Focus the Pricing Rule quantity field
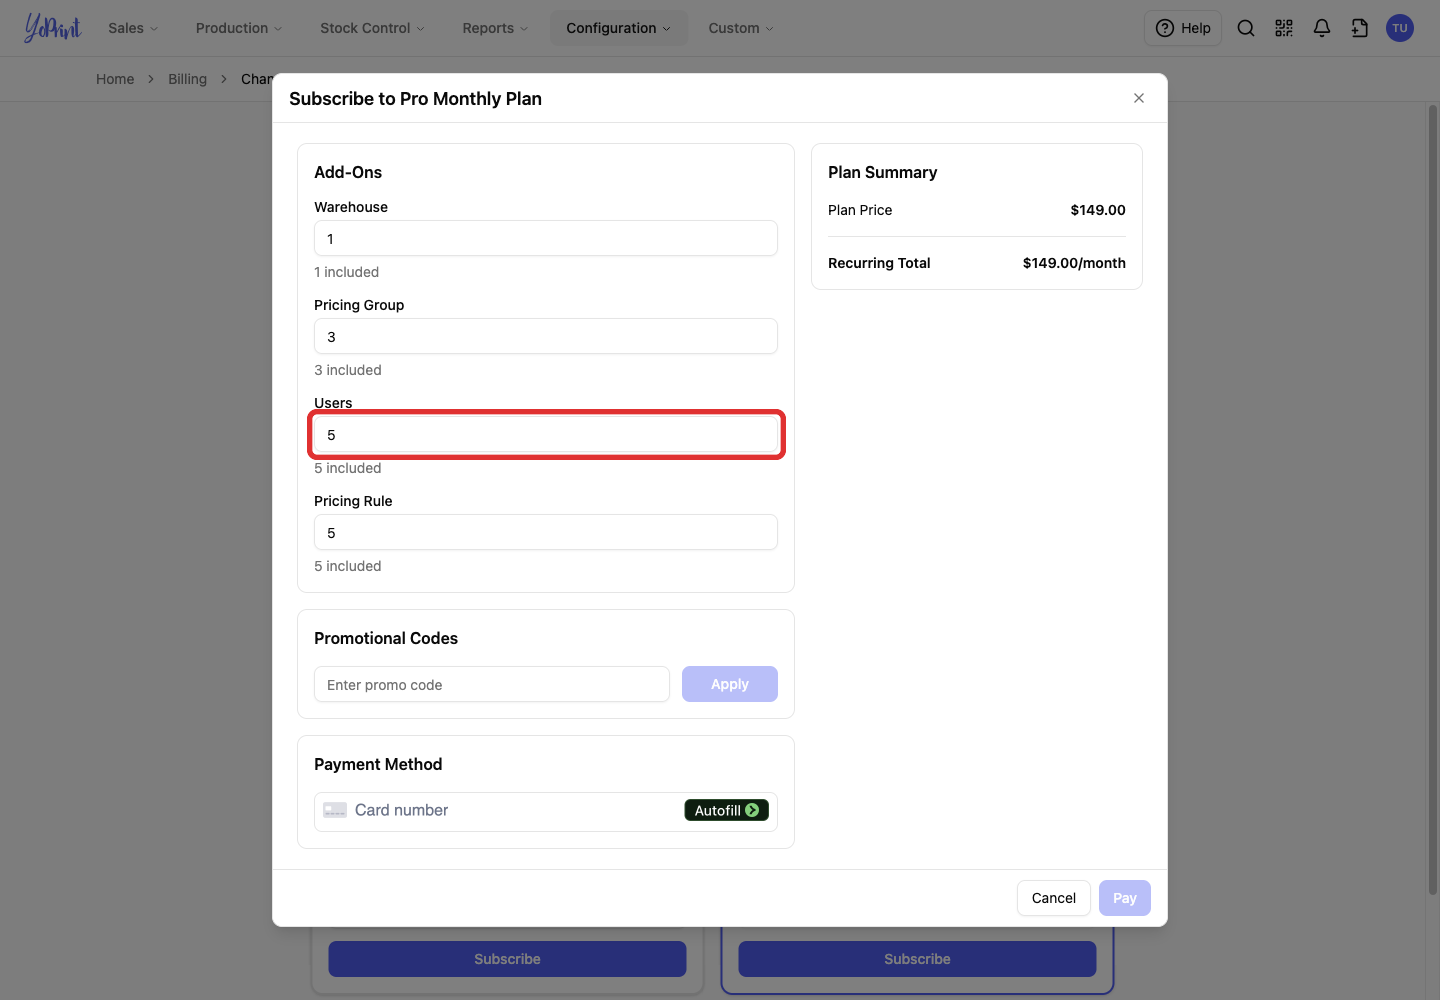 point(546,532)
